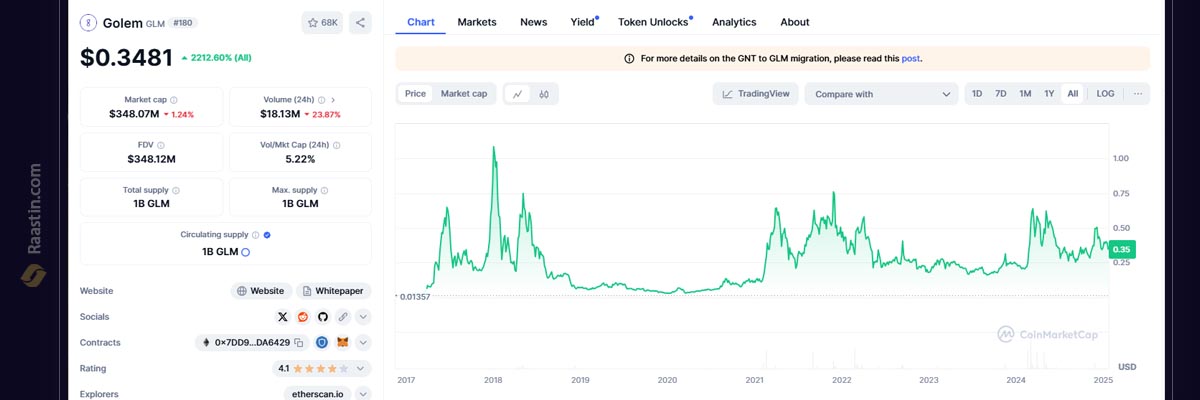Click the circulating supply progress circle icon
This screenshot has width=1200, height=400.
(x=245, y=252)
